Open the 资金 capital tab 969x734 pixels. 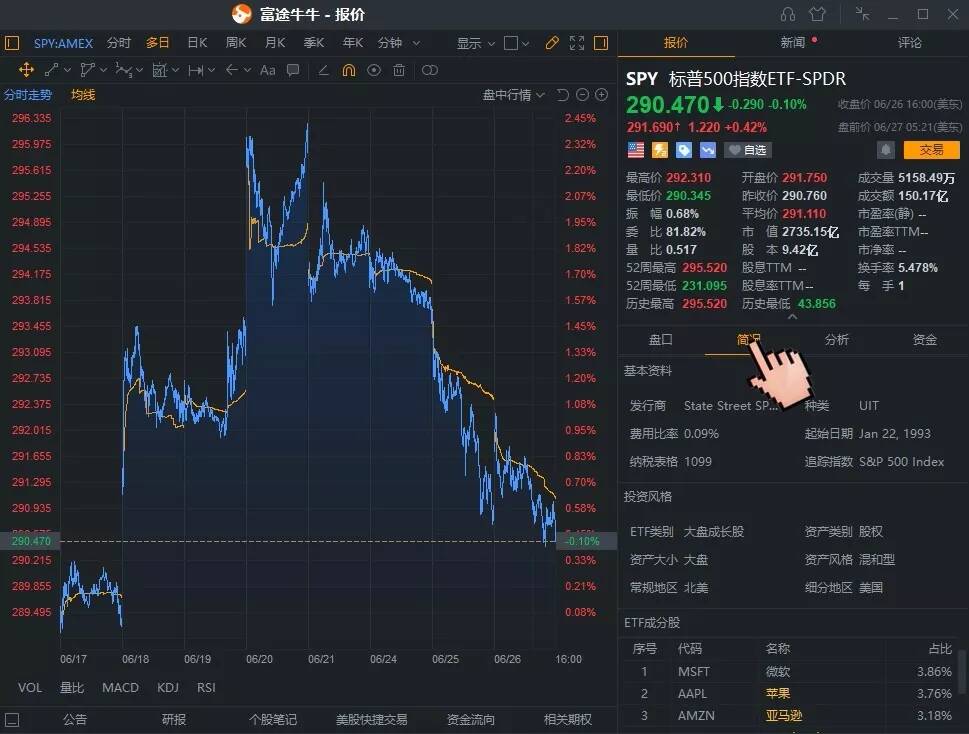click(925, 339)
